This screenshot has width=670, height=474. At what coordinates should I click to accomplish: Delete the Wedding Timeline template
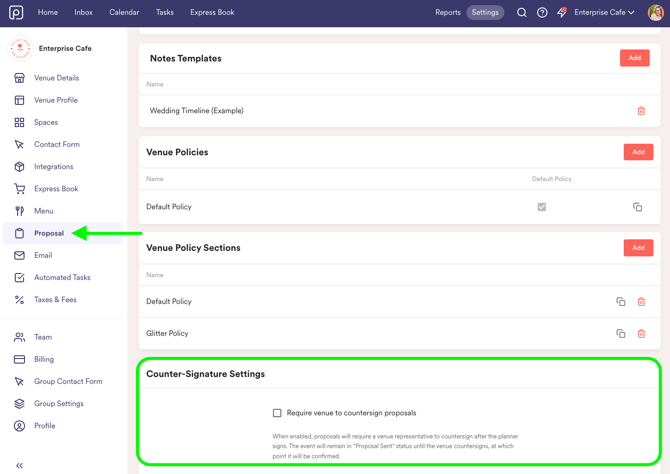click(x=641, y=111)
